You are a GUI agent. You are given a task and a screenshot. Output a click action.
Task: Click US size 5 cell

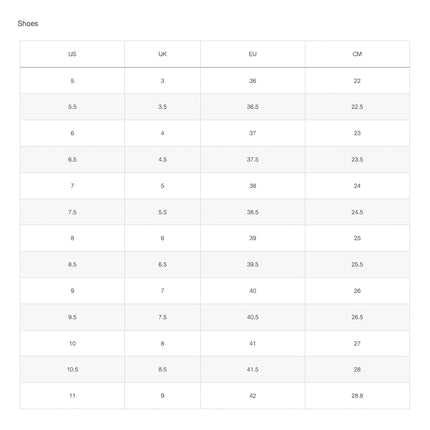pos(72,81)
